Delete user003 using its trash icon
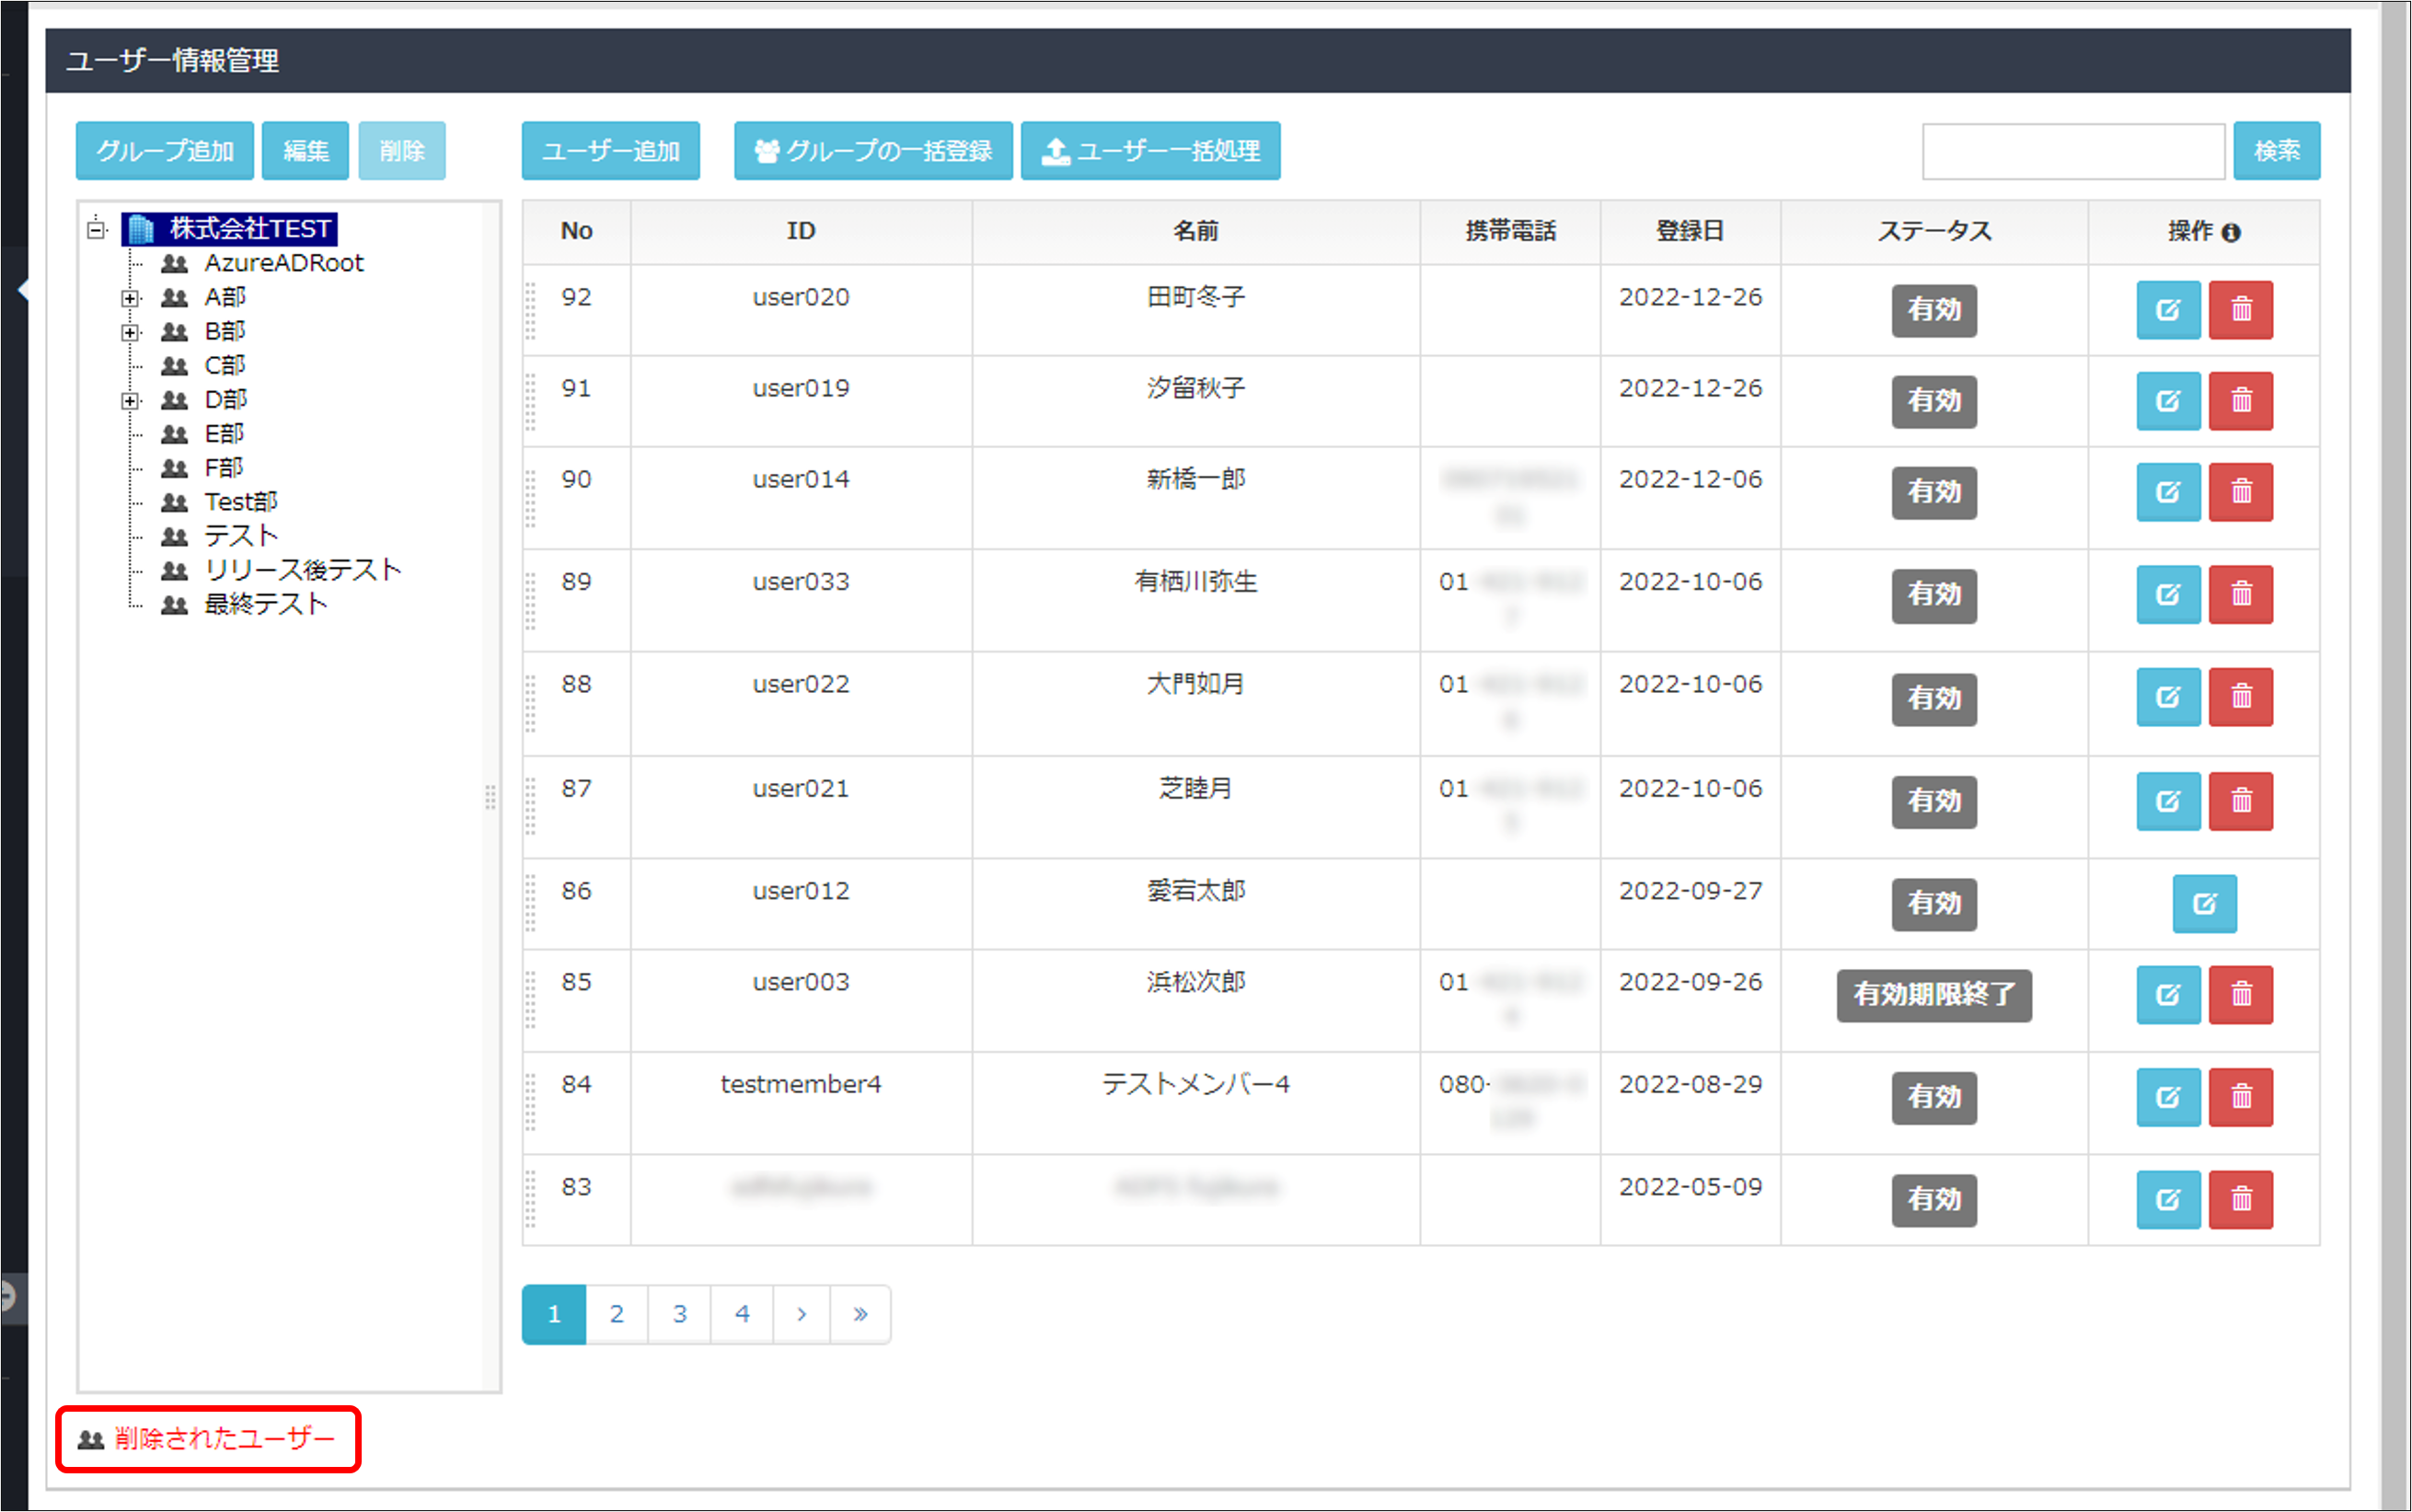The width and height of the screenshot is (2412, 1512). point(2241,995)
